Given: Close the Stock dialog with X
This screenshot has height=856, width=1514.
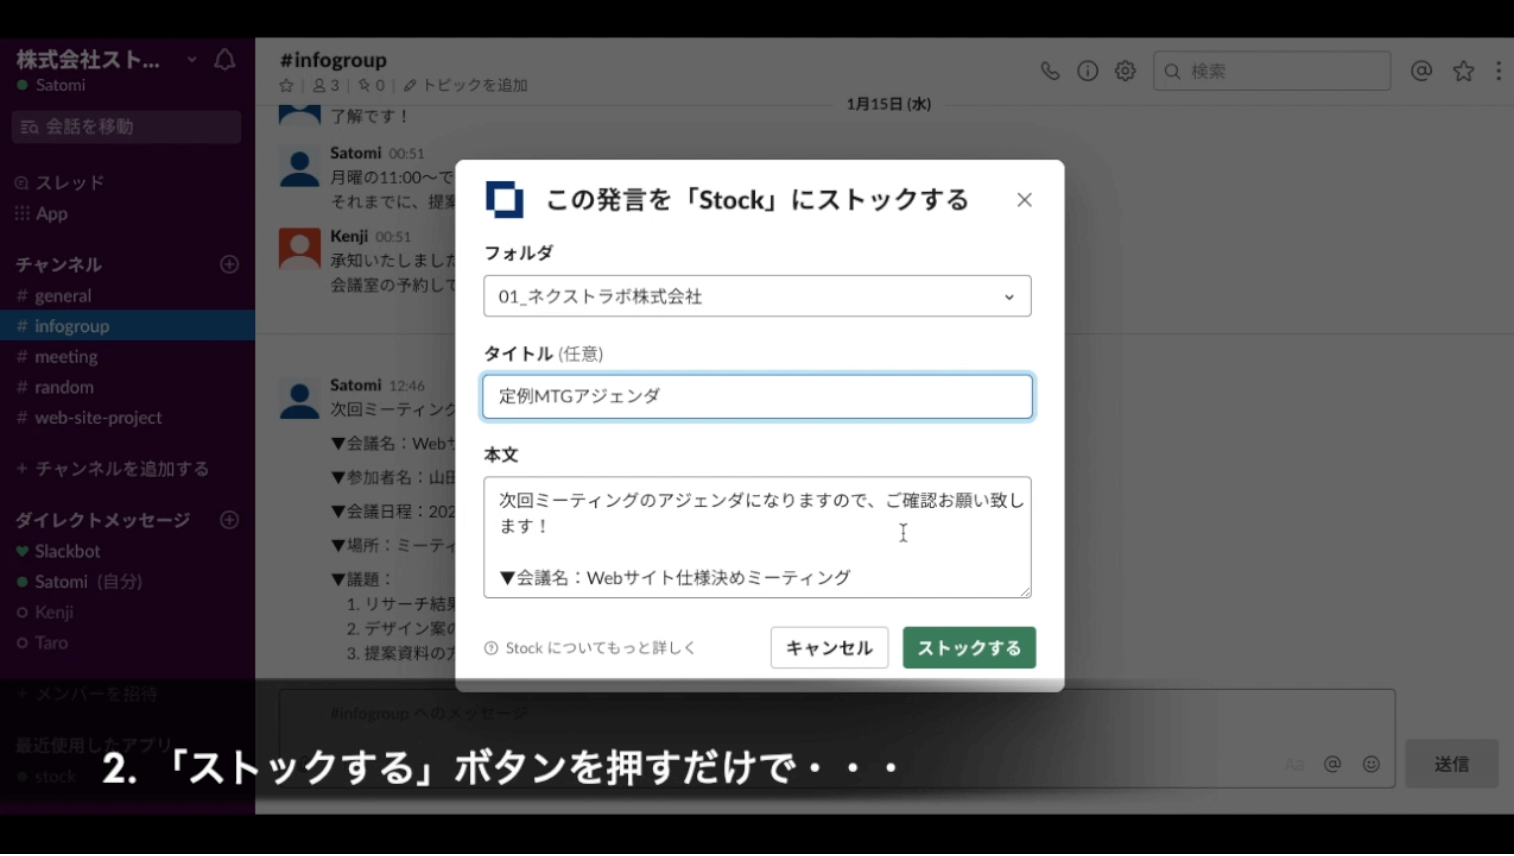Looking at the screenshot, I should 1024,200.
